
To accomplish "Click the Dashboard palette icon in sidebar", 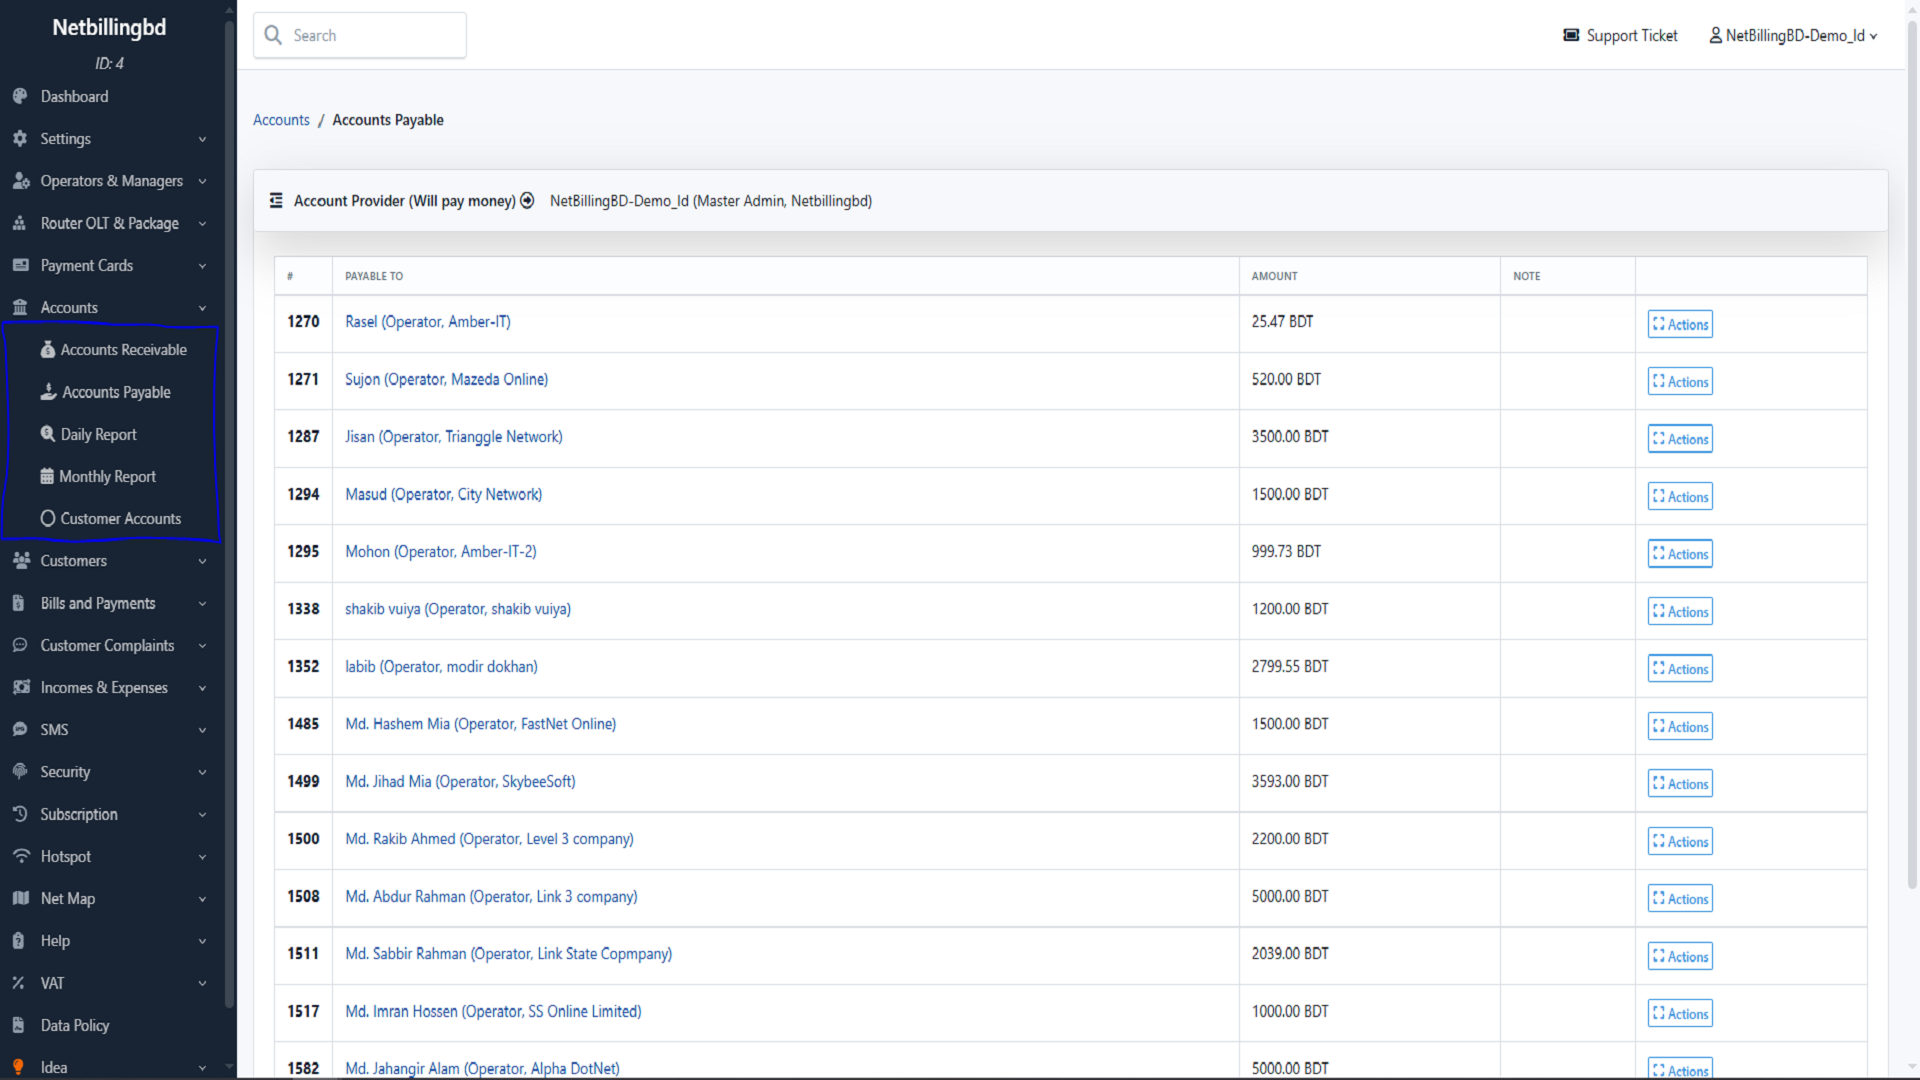I will (20, 97).
